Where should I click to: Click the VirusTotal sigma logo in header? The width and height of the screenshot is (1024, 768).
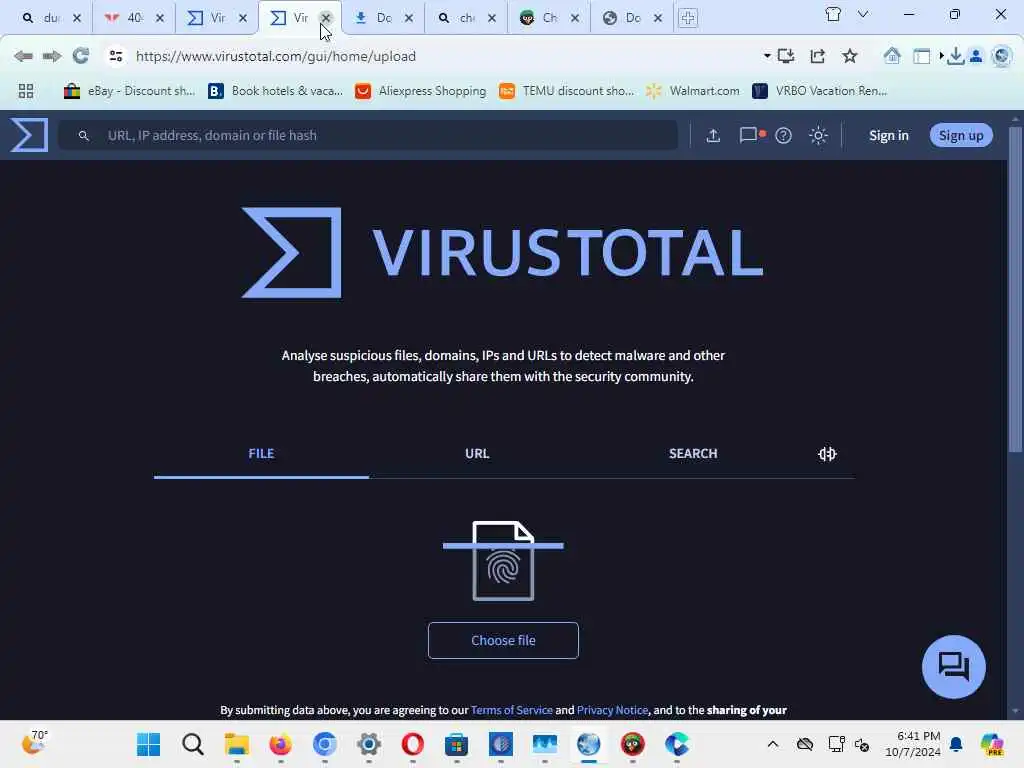click(29, 135)
